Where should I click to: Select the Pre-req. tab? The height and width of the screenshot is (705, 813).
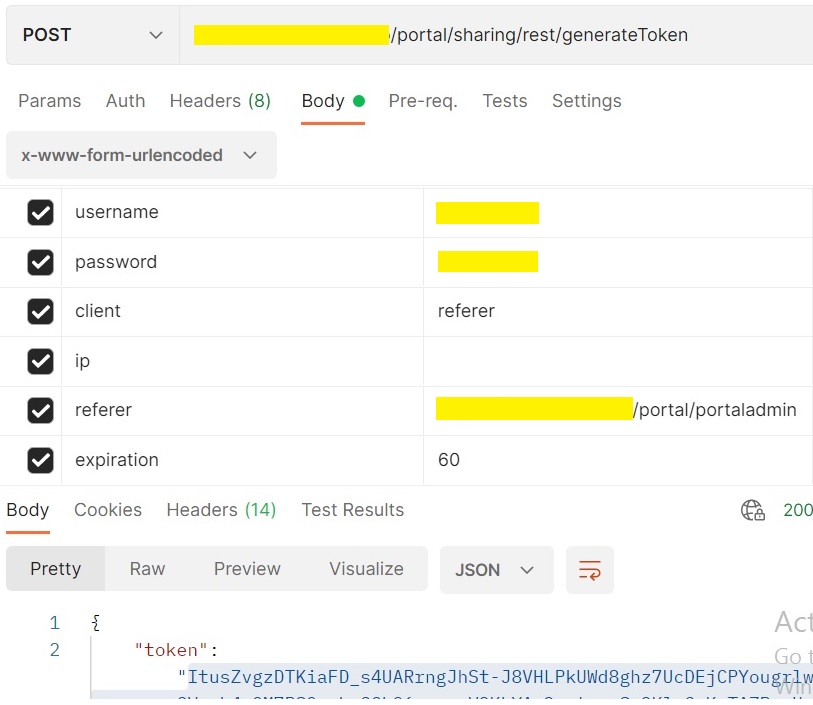tap(422, 101)
